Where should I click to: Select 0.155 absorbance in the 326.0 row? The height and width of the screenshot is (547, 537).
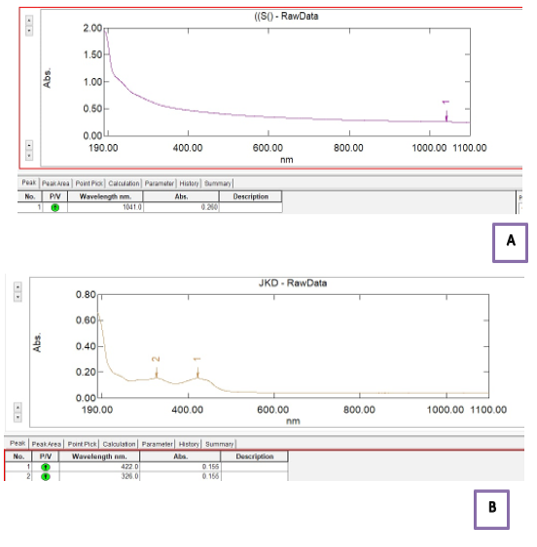pos(180,477)
